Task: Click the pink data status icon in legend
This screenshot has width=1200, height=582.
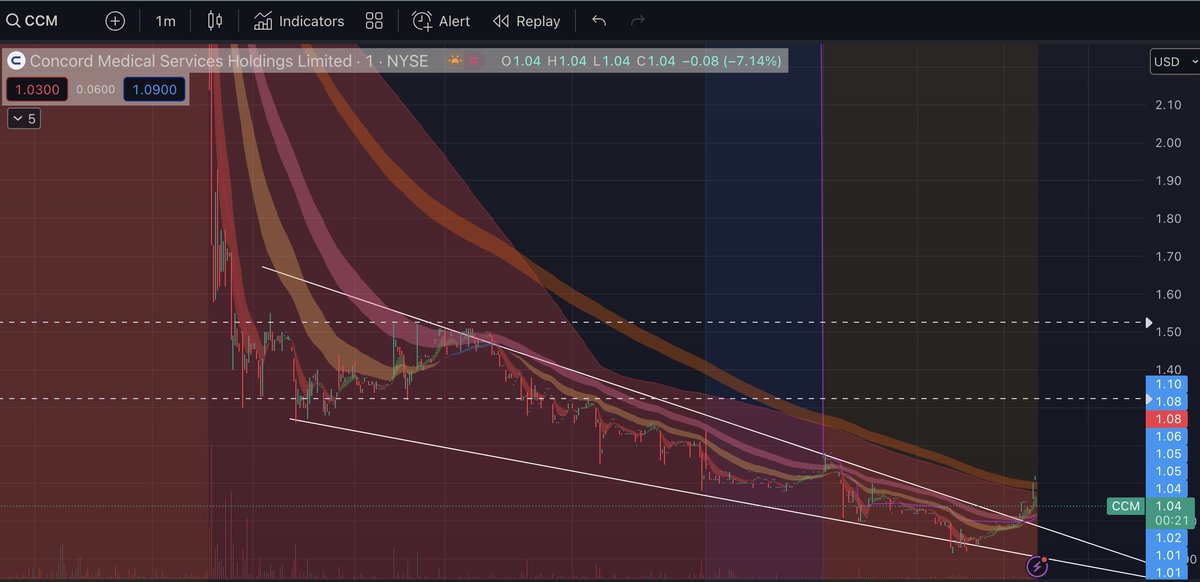Action: tap(474, 61)
